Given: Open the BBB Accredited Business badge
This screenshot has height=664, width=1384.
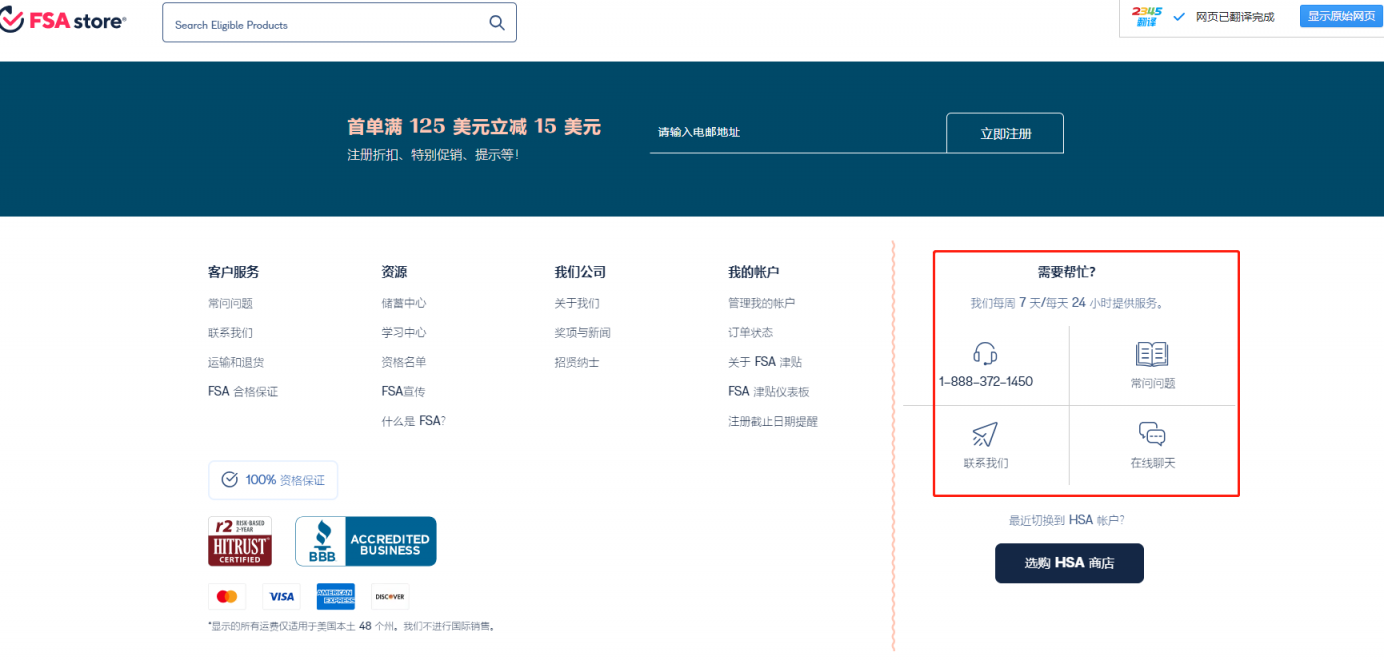Looking at the screenshot, I should pyautogui.click(x=365, y=541).
